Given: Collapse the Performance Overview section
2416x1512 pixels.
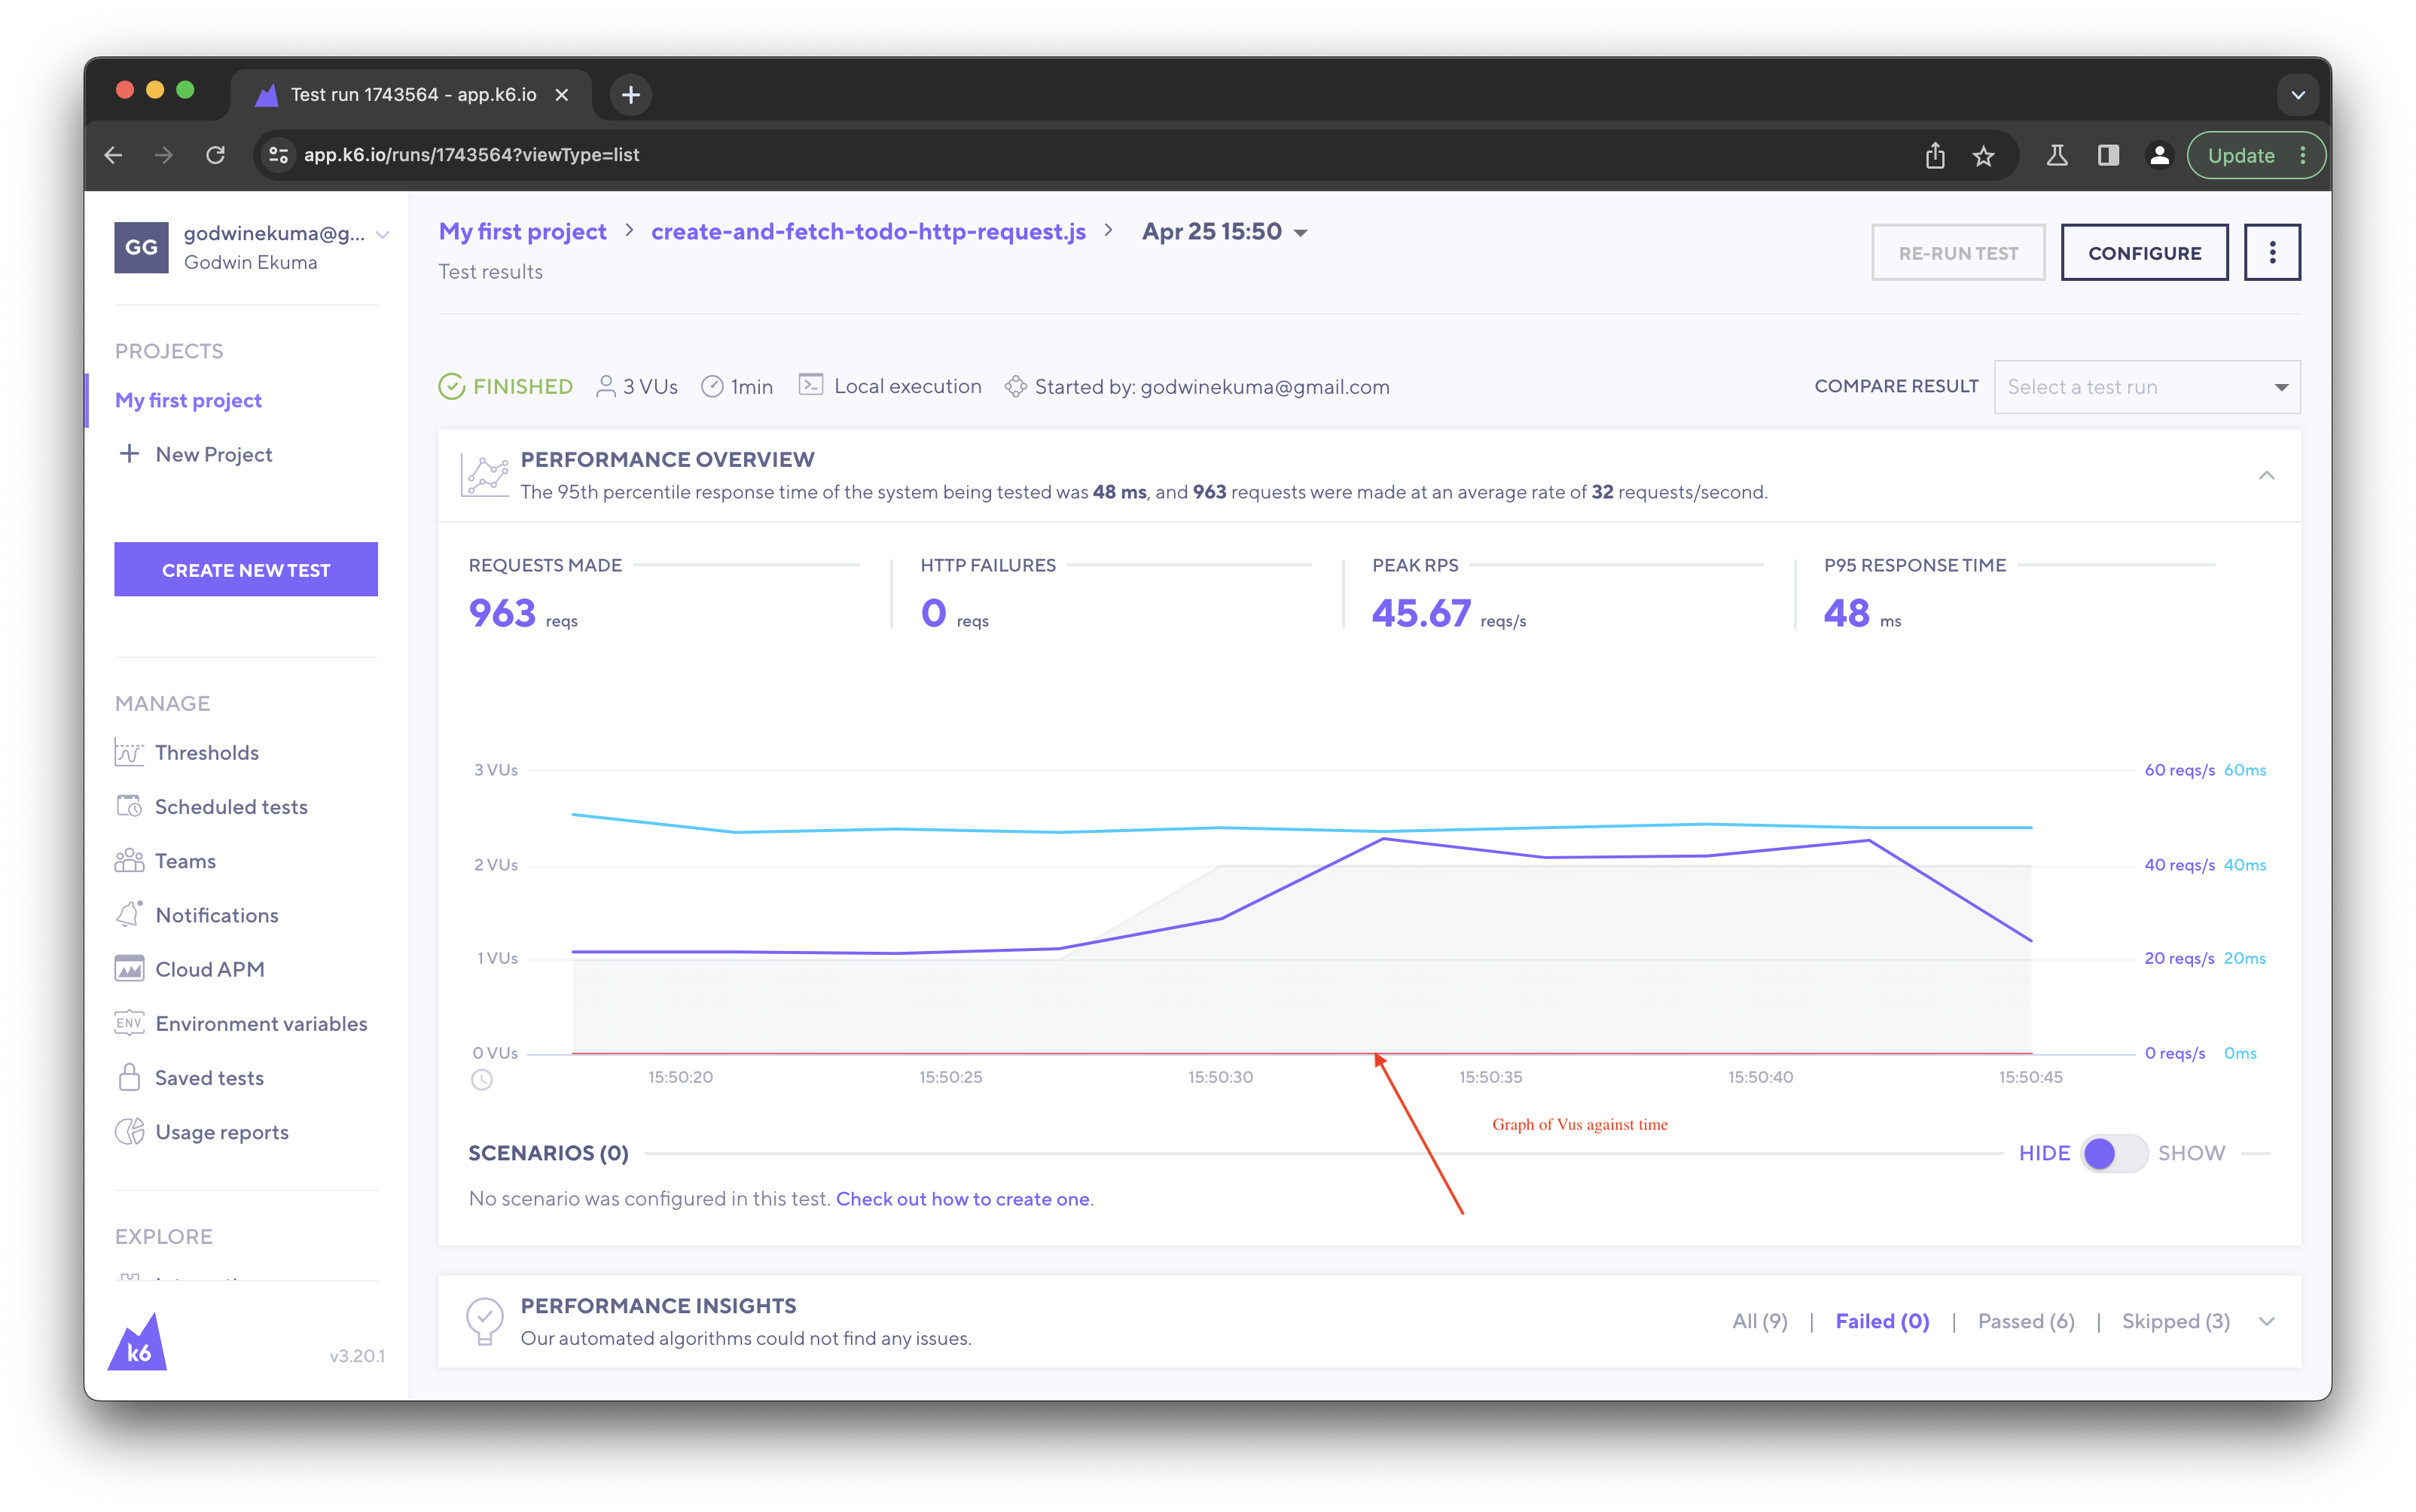Looking at the screenshot, I should coord(2267,476).
